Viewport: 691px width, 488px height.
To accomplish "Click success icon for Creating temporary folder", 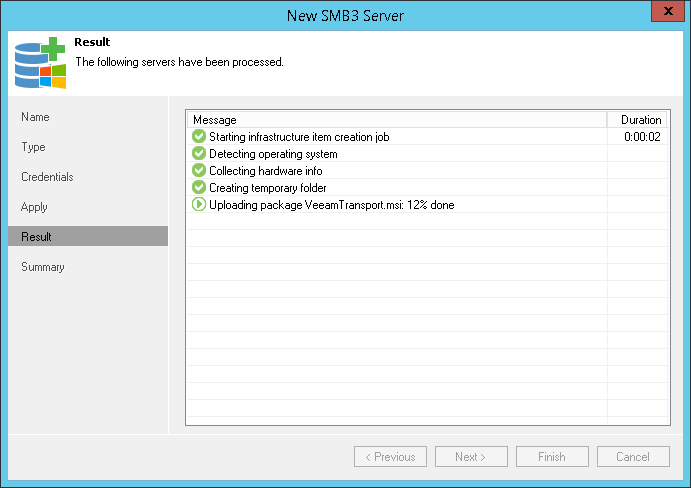I will [199, 188].
